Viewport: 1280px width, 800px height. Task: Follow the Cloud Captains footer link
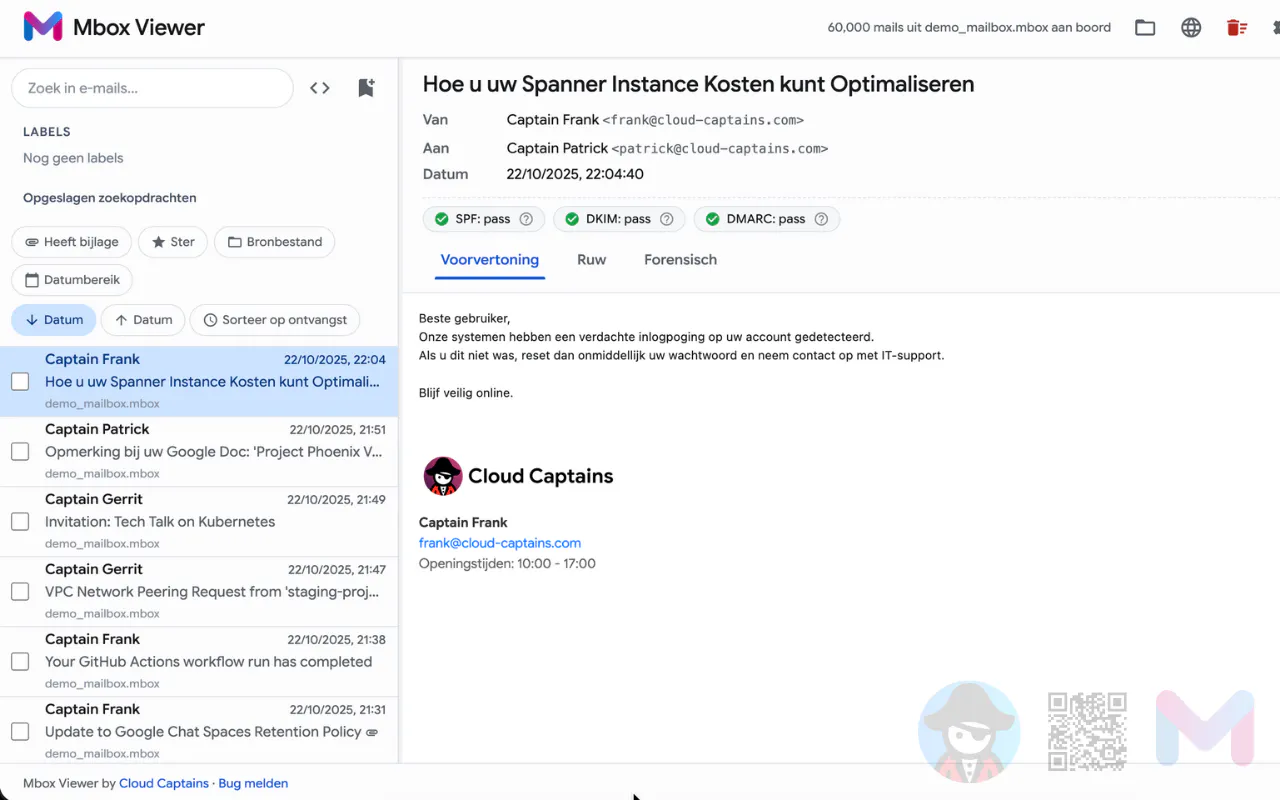(x=164, y=783)
